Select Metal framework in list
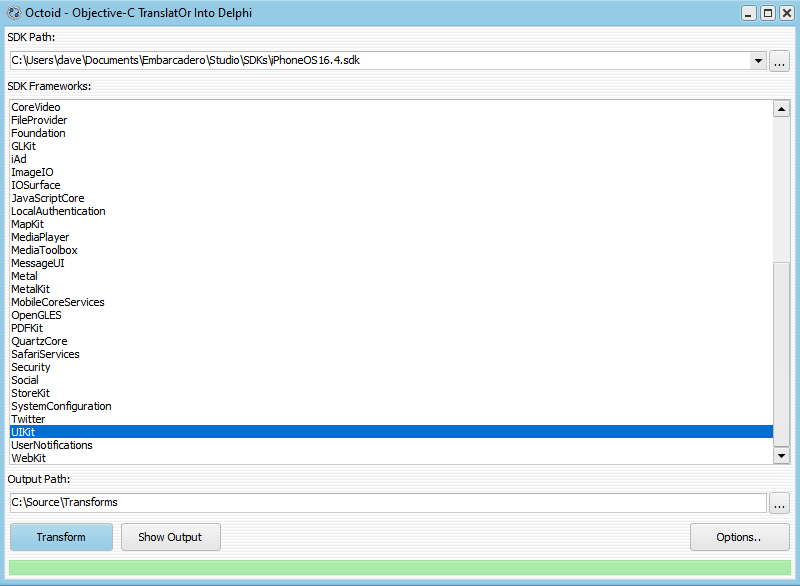This screenshot has height=586, width=800. pos(391,276)
